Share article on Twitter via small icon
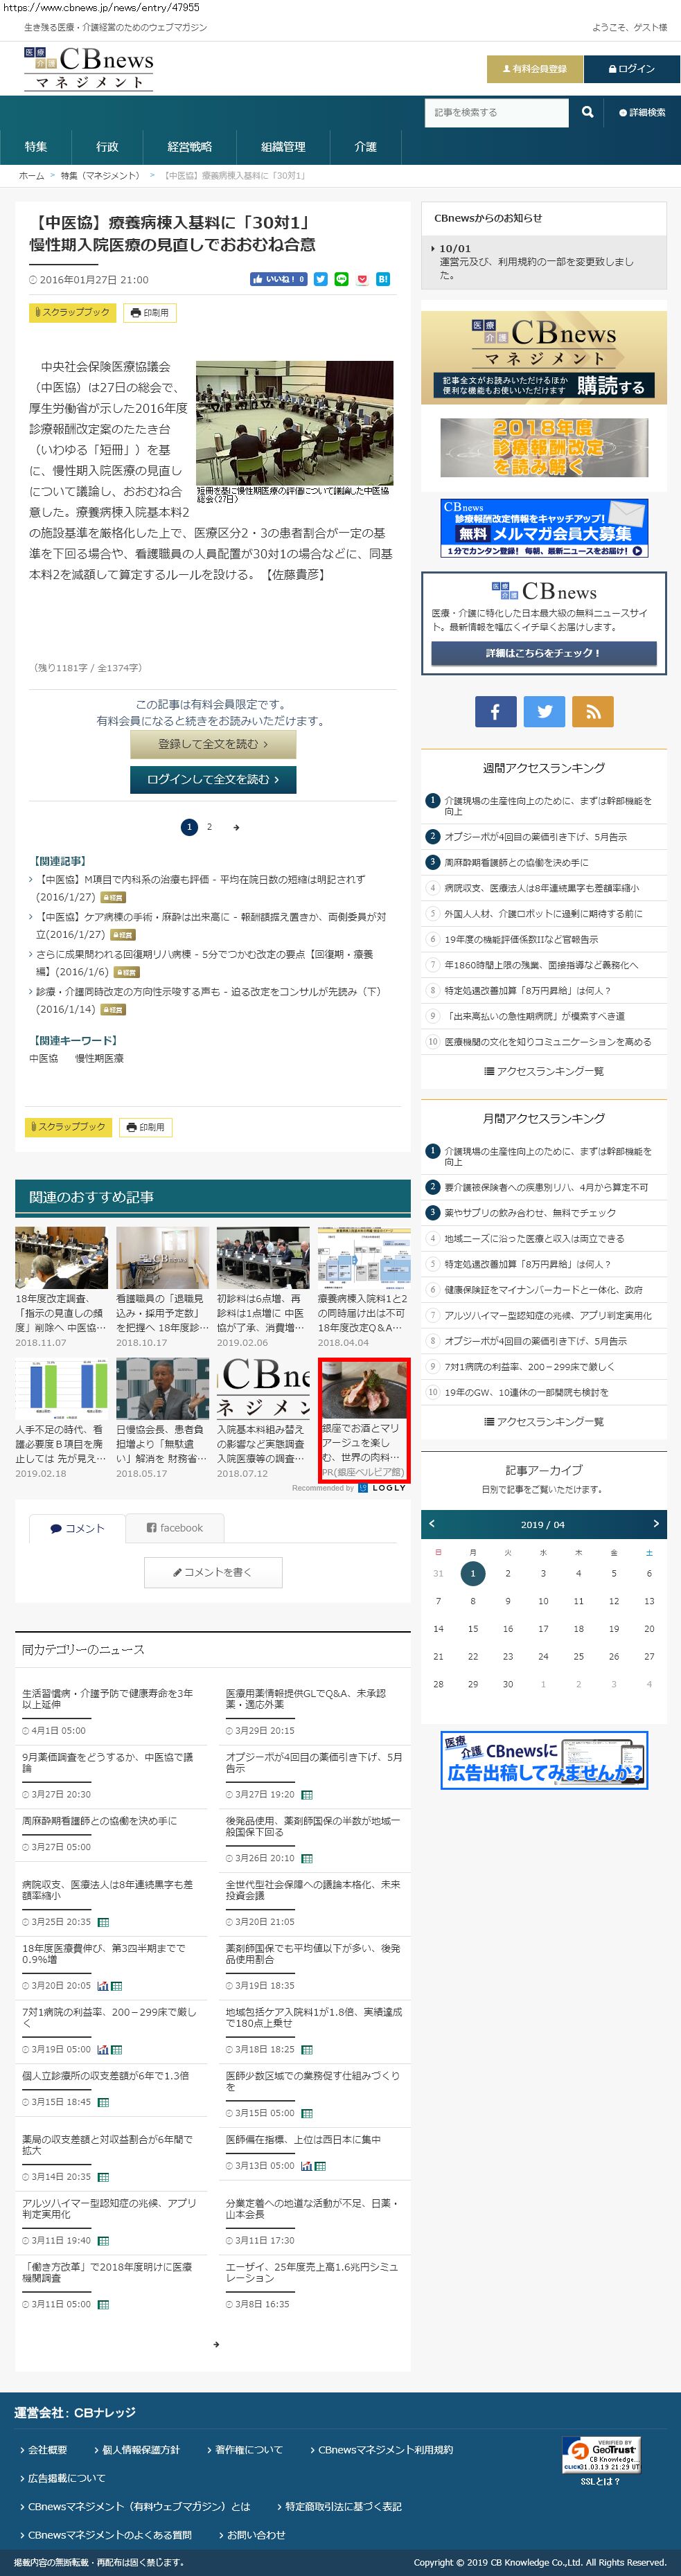681x2576 pixels. [321, 279]
